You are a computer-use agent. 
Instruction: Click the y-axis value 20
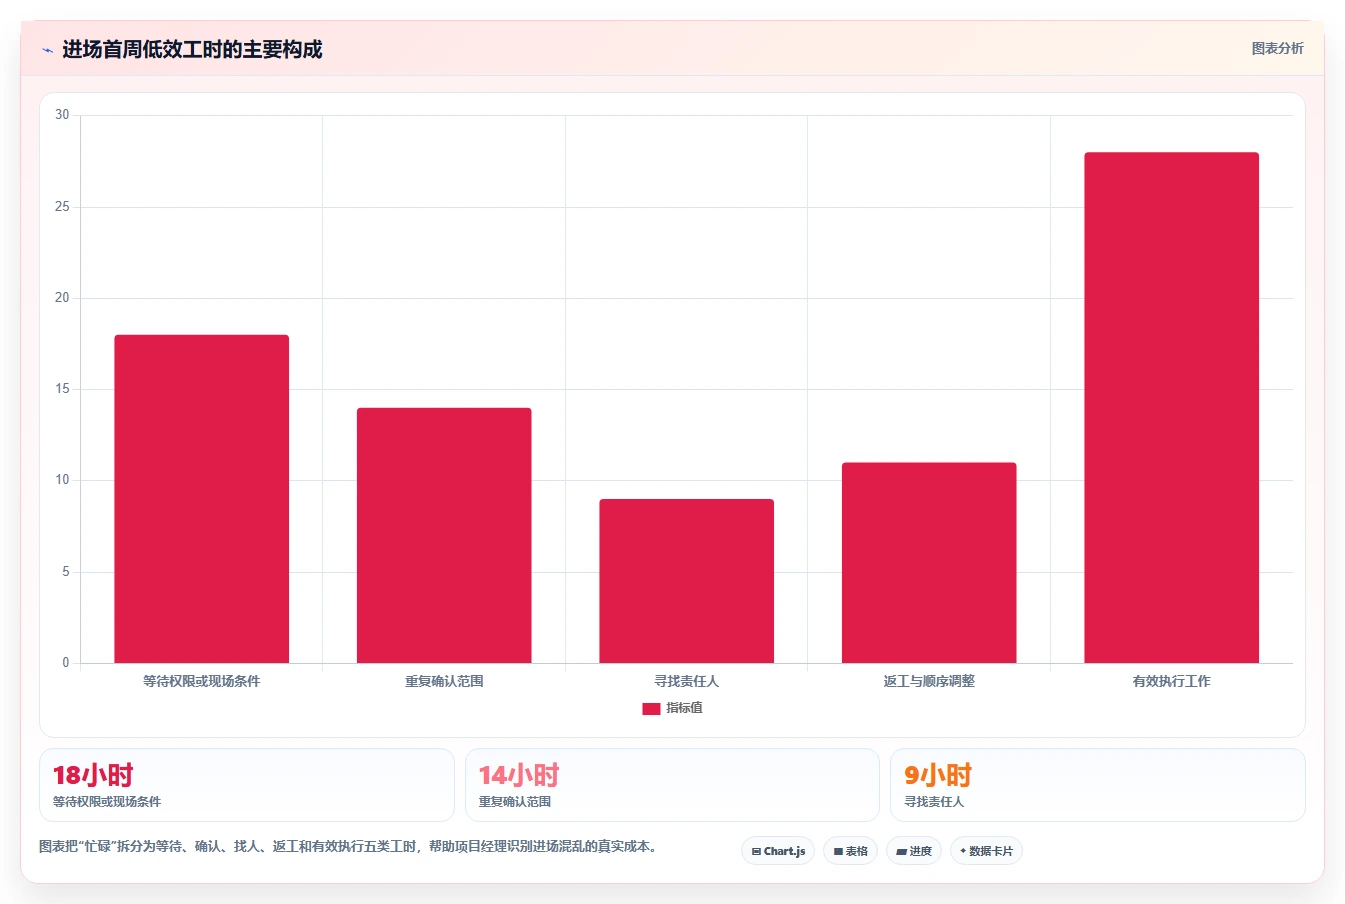click(x=62, y=298)
